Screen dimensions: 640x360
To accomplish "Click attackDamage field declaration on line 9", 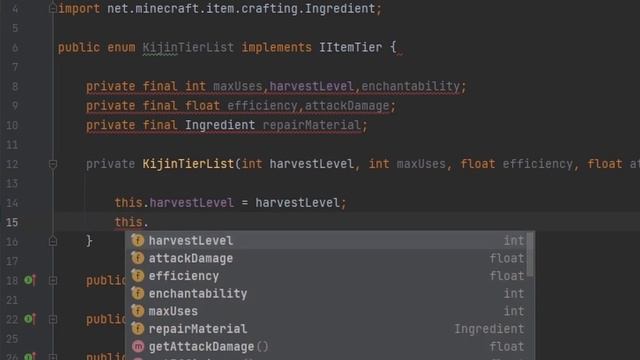I will [347, 106].
